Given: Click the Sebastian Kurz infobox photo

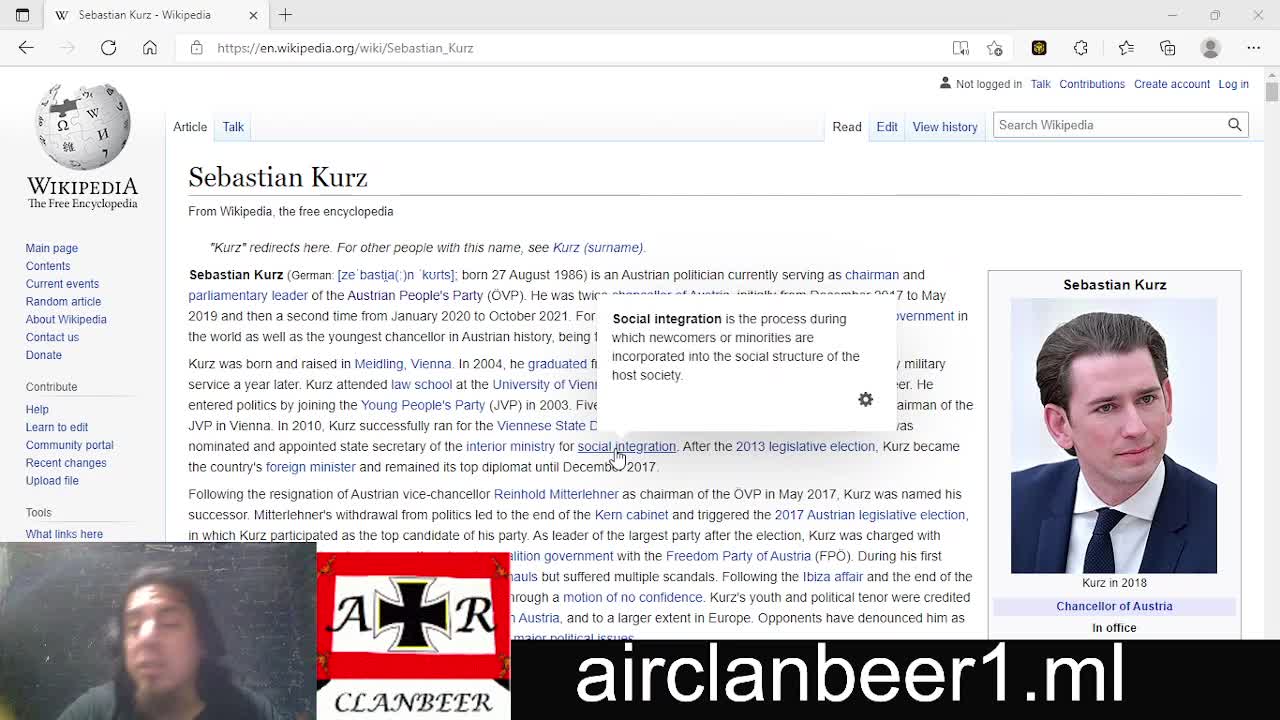Looking at the screenshot, I should point(1114,437).
